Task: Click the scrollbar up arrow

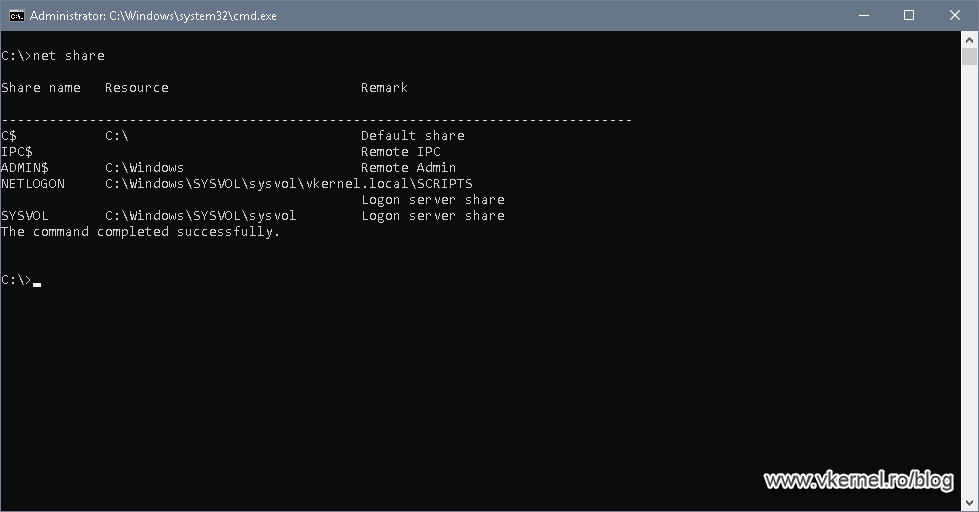Action: tap(969, 40)
